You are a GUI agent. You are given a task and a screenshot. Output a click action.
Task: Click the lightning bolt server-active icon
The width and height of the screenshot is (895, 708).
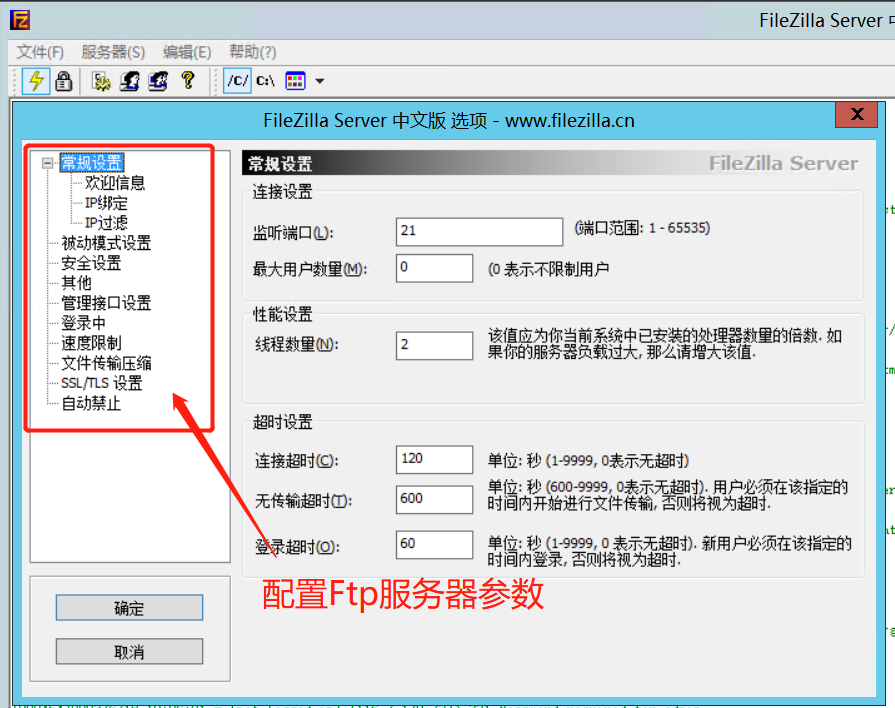[x=36, y=81]
